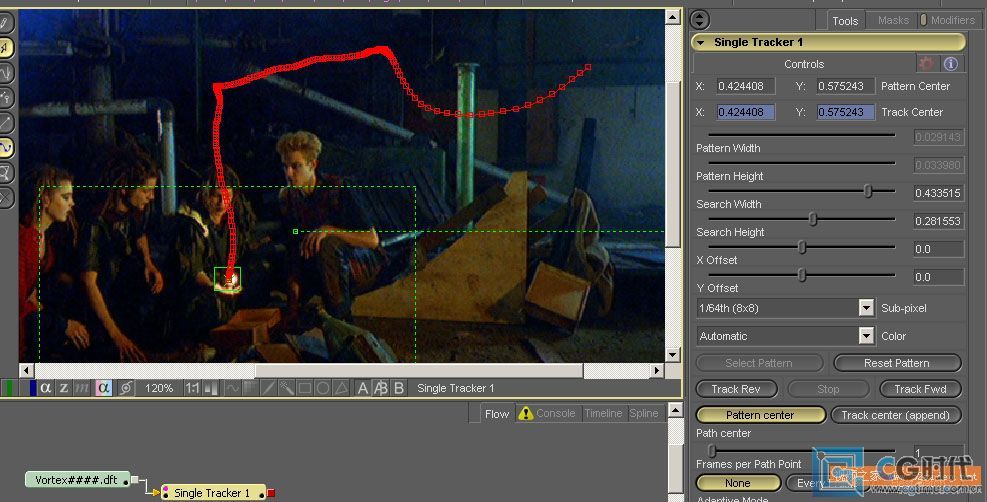Click the swirl icon beside 120% zoom
The width and height of the screenshot is (987, 502).
pyautogui.click(x=126, y=388)
